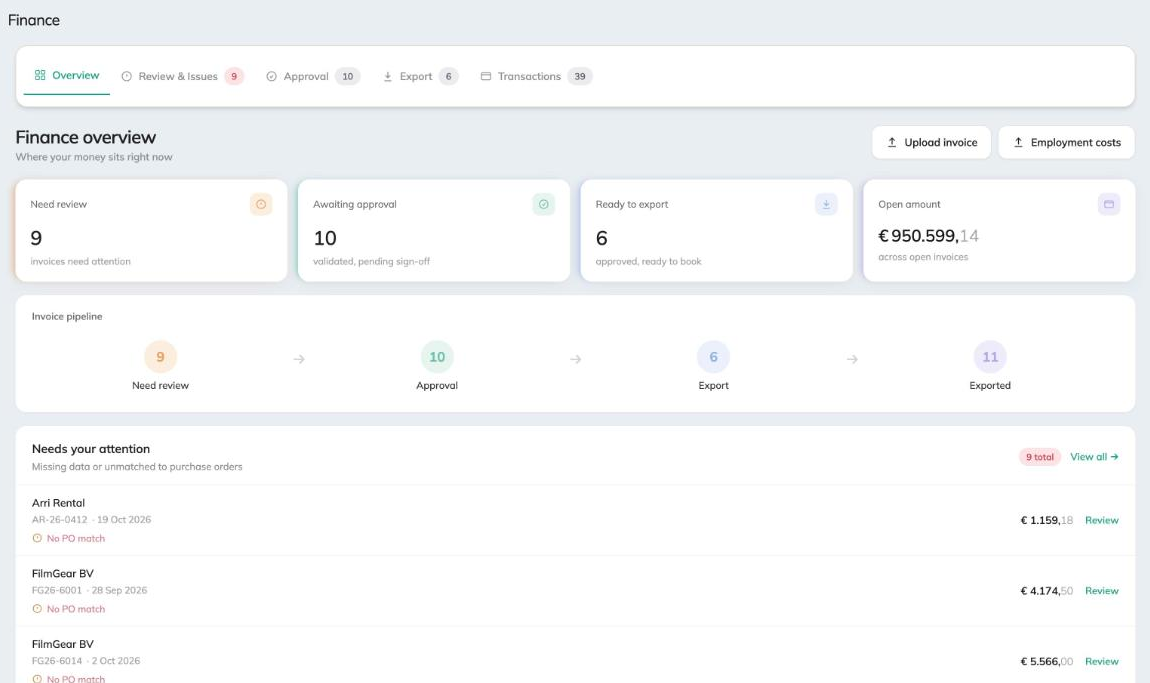This screenshot has height=683, width=1150.
Task: Click the Arri Rental vendor name
Action: coord(59,503)
